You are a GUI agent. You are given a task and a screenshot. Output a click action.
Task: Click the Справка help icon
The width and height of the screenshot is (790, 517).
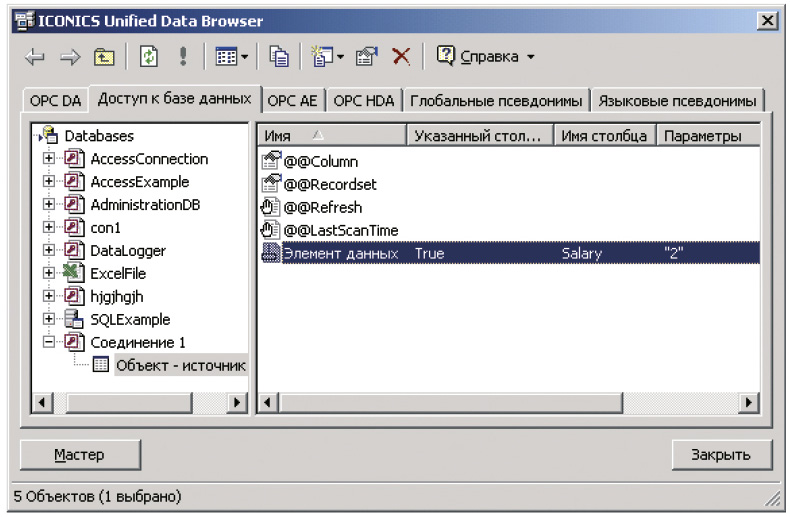point(445,55)
